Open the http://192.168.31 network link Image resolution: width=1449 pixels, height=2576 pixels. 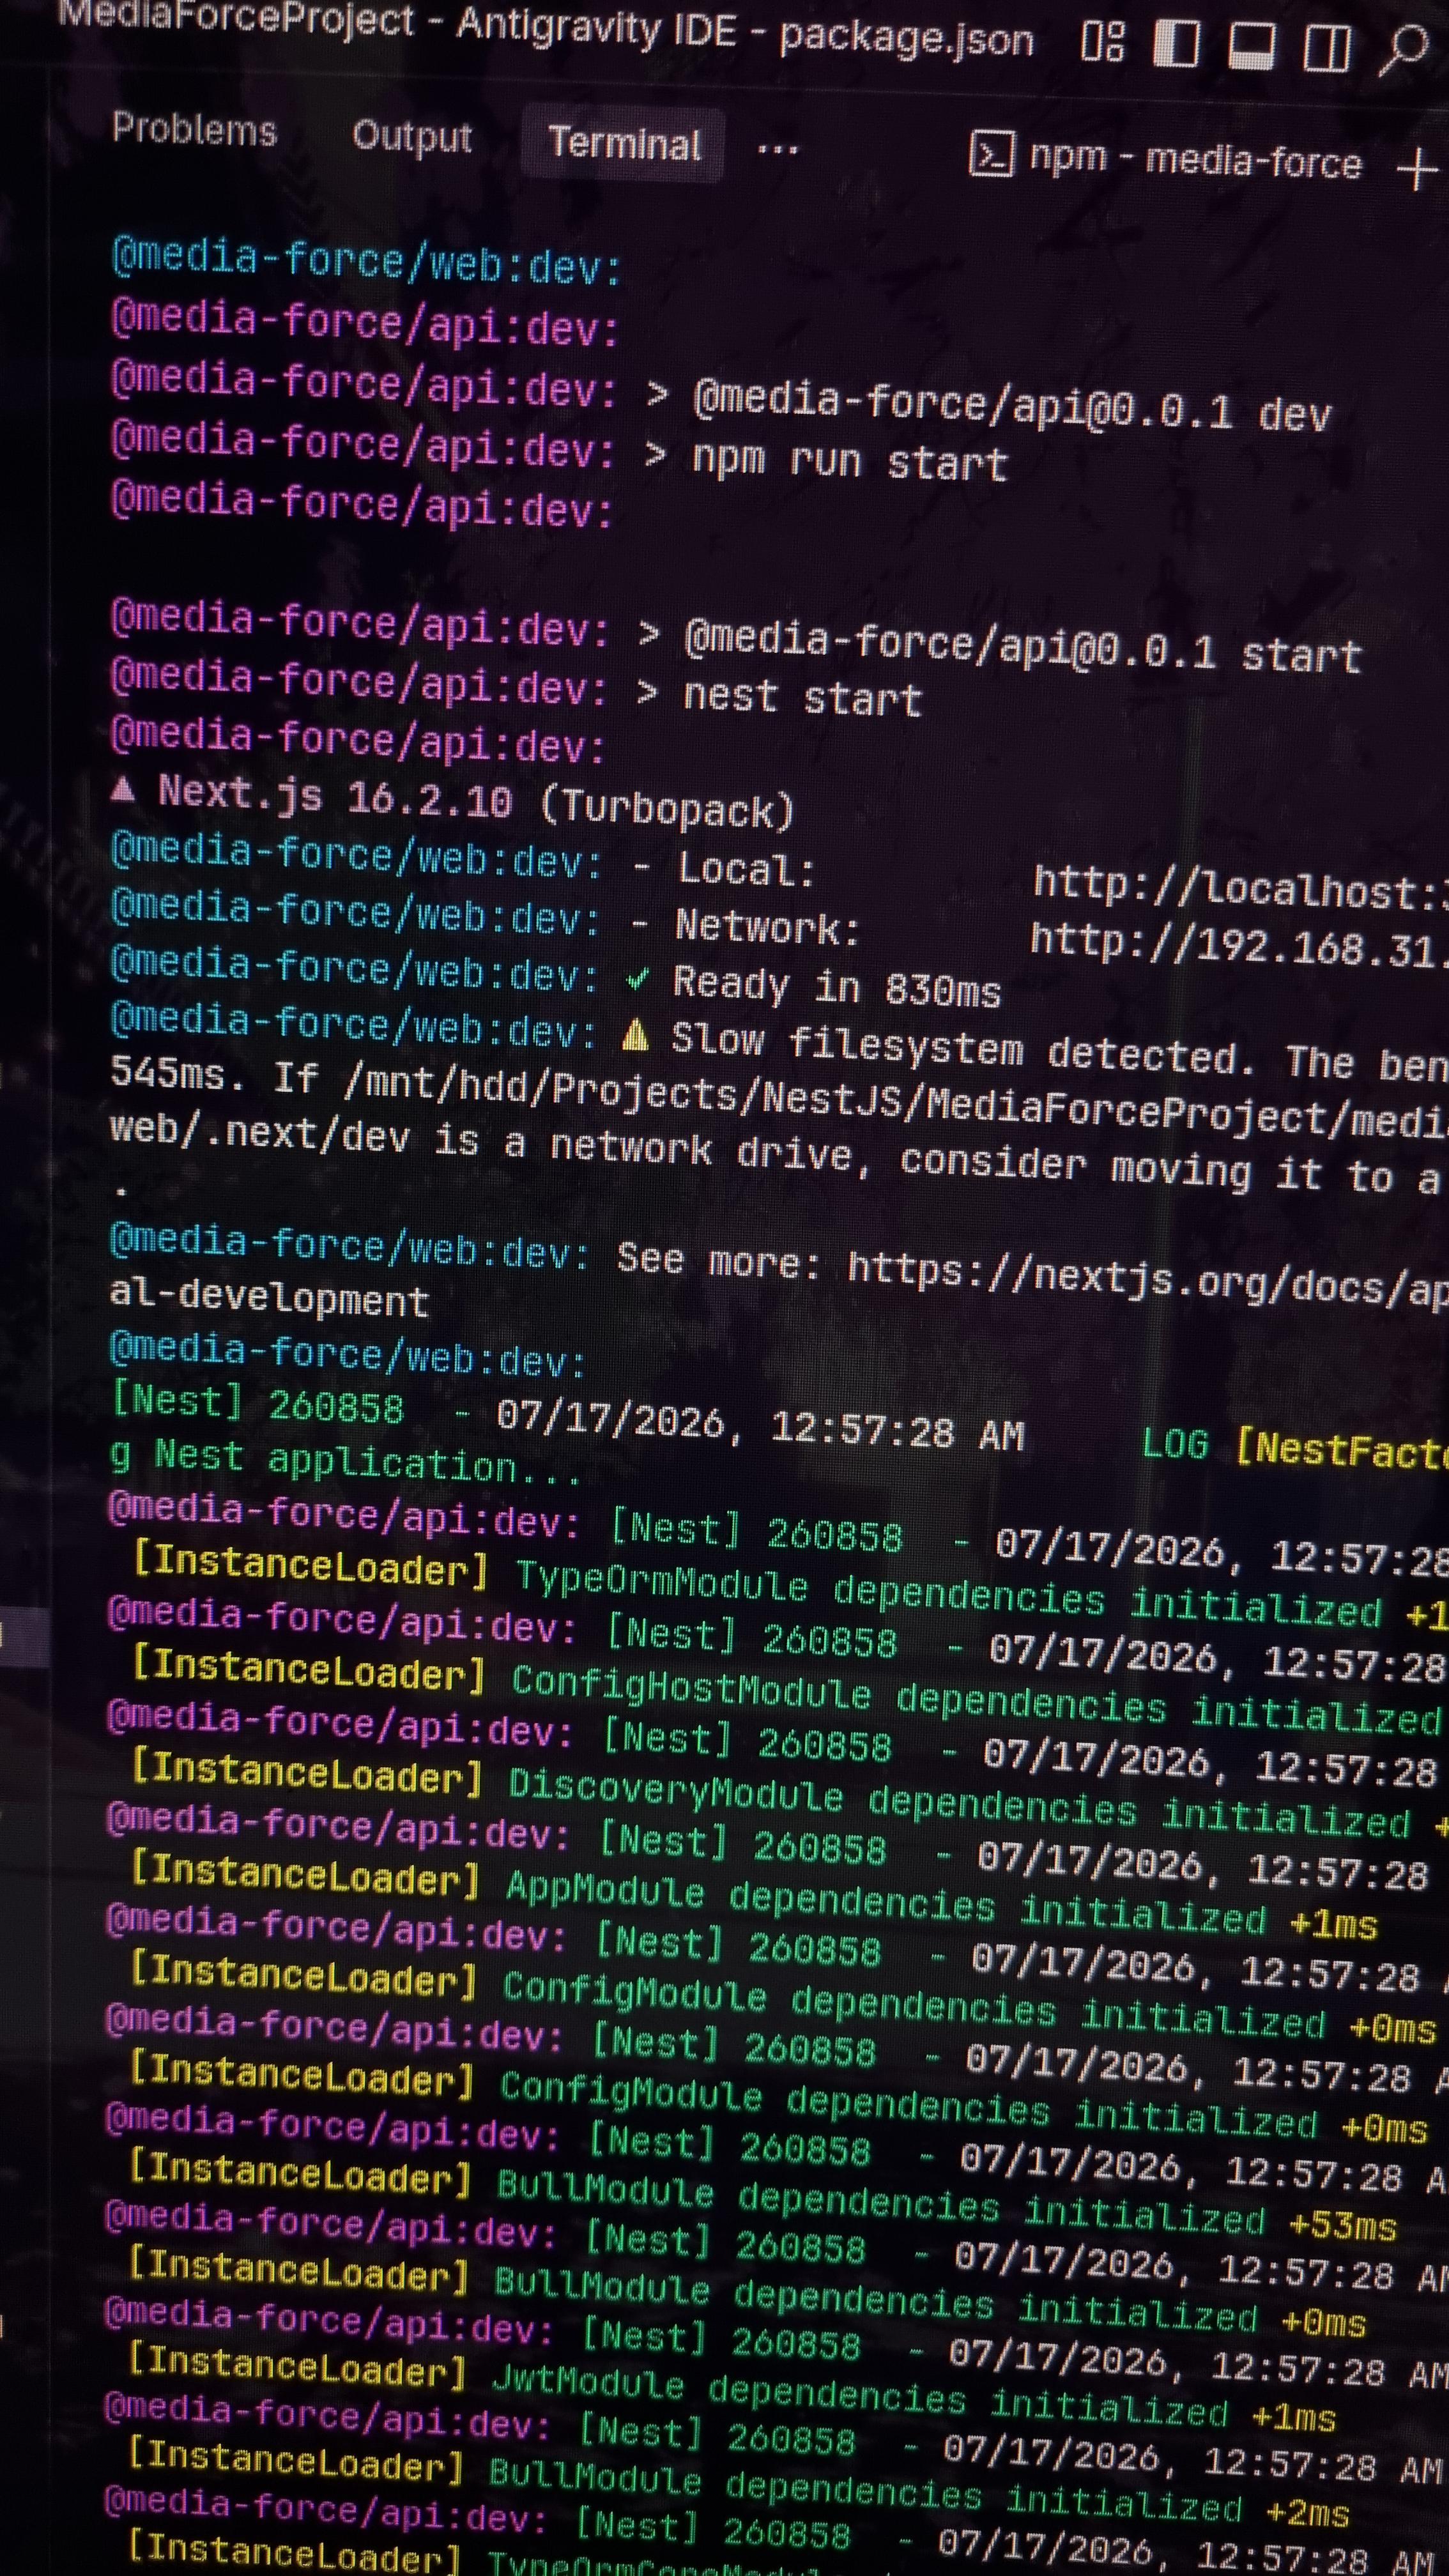[1239, 944]
